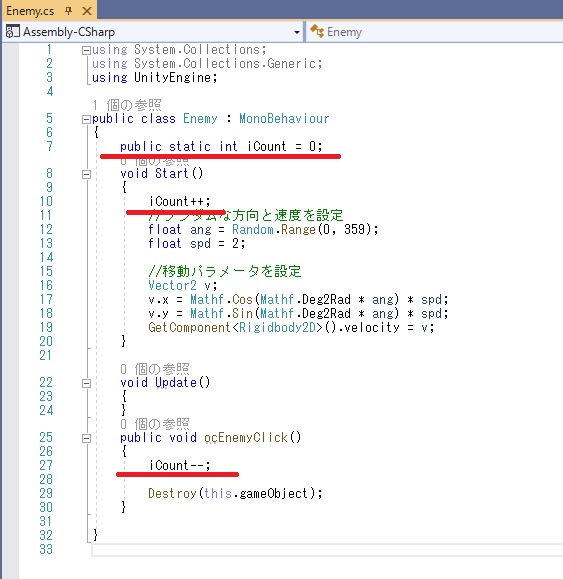Collapse the ocEnemyClick method block

tap(86, 438)
